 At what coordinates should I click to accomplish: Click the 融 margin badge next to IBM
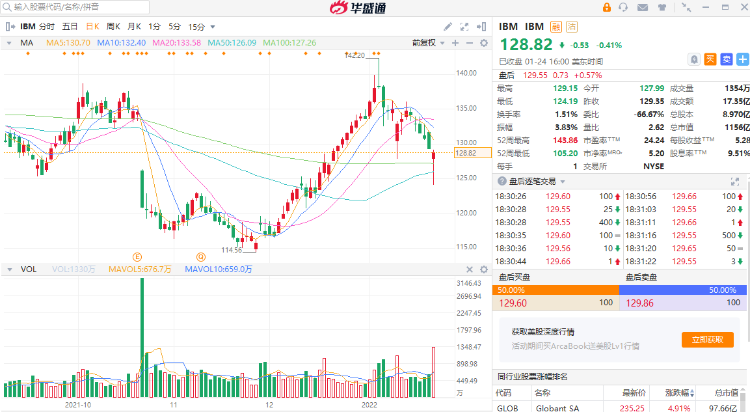click(x=555, y=27)
